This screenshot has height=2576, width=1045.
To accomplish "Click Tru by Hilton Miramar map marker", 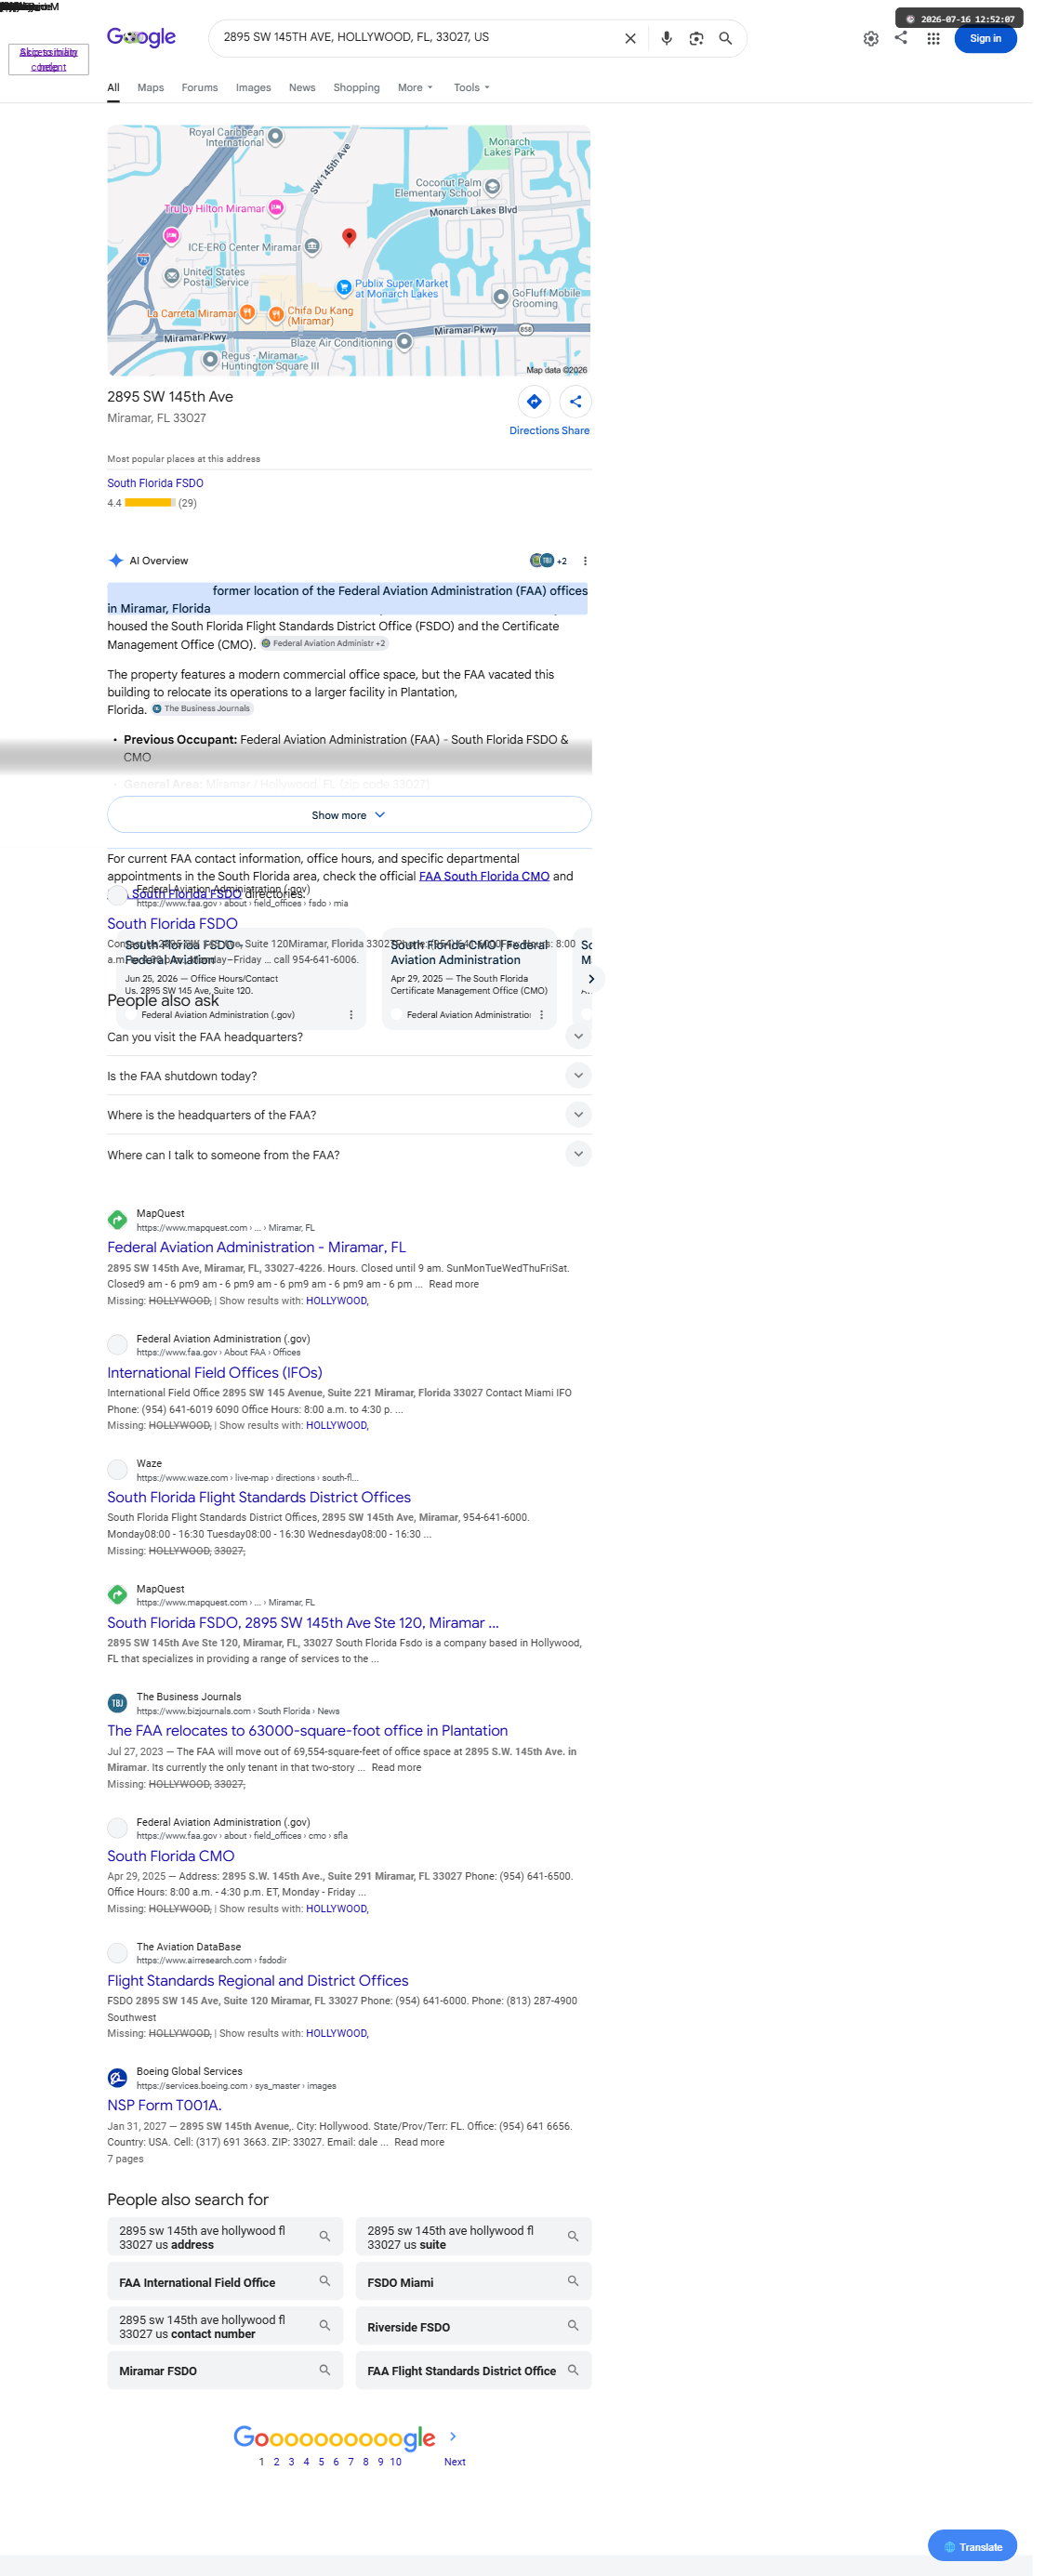I will [276, 207].
